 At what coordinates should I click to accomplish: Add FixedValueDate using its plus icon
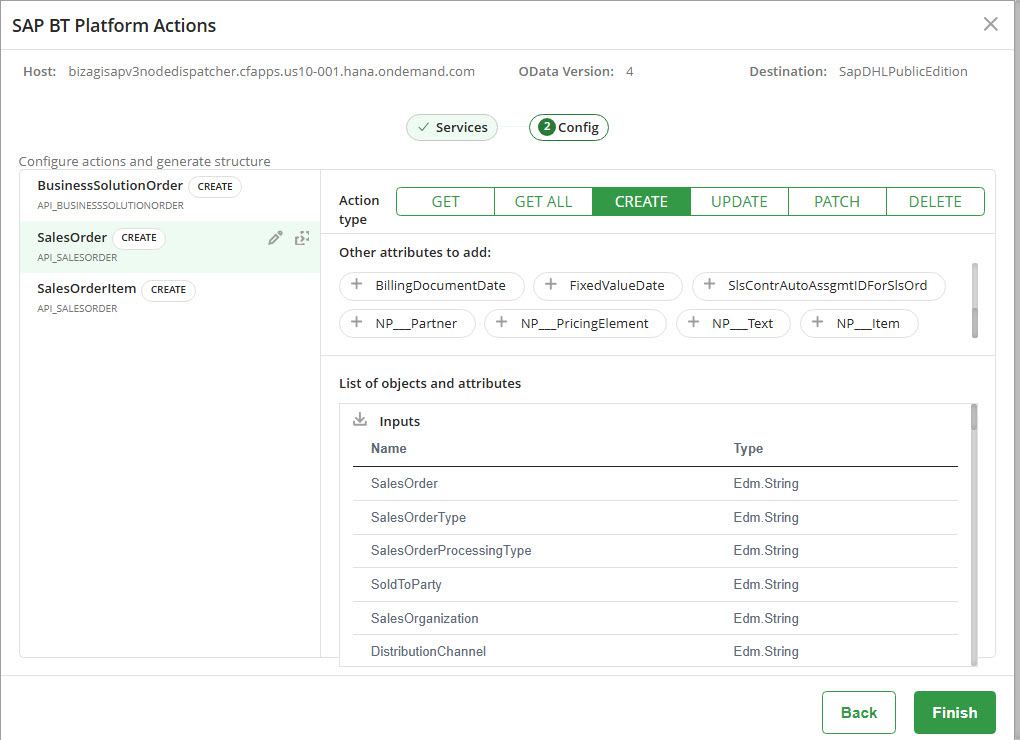point(550,284)
